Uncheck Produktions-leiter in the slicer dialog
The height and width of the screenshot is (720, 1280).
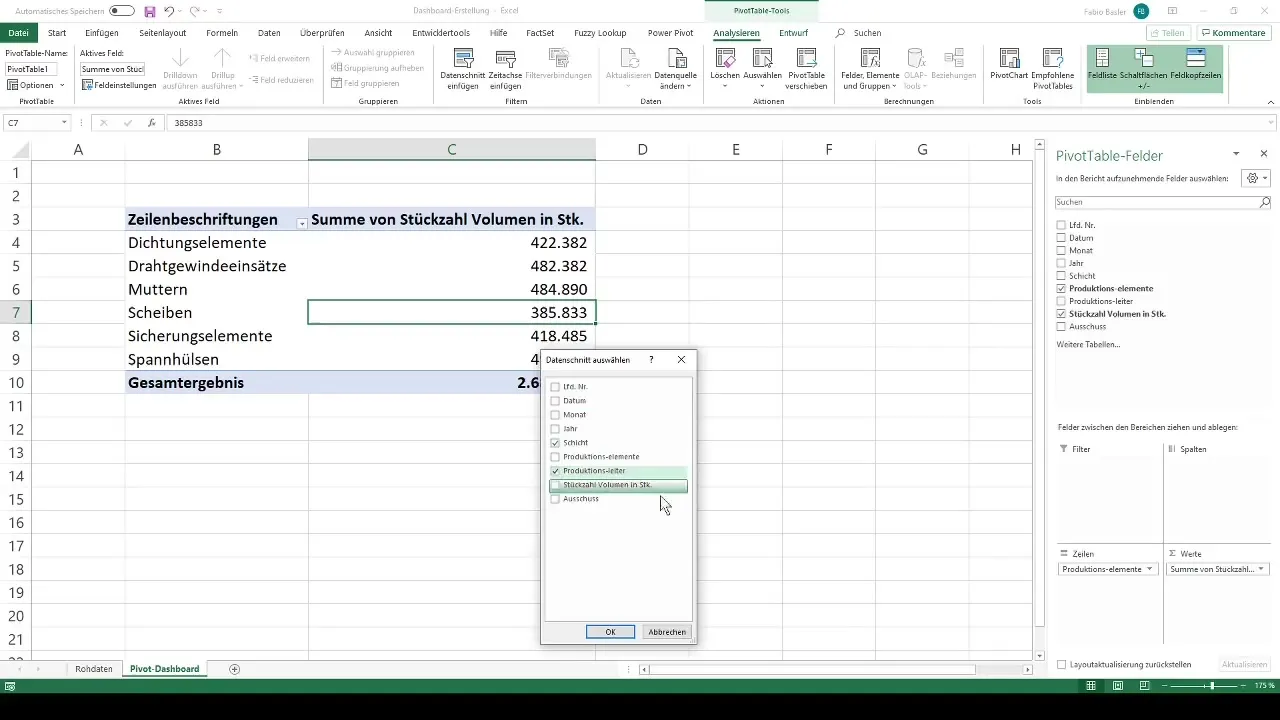click(x=555, y=470)
